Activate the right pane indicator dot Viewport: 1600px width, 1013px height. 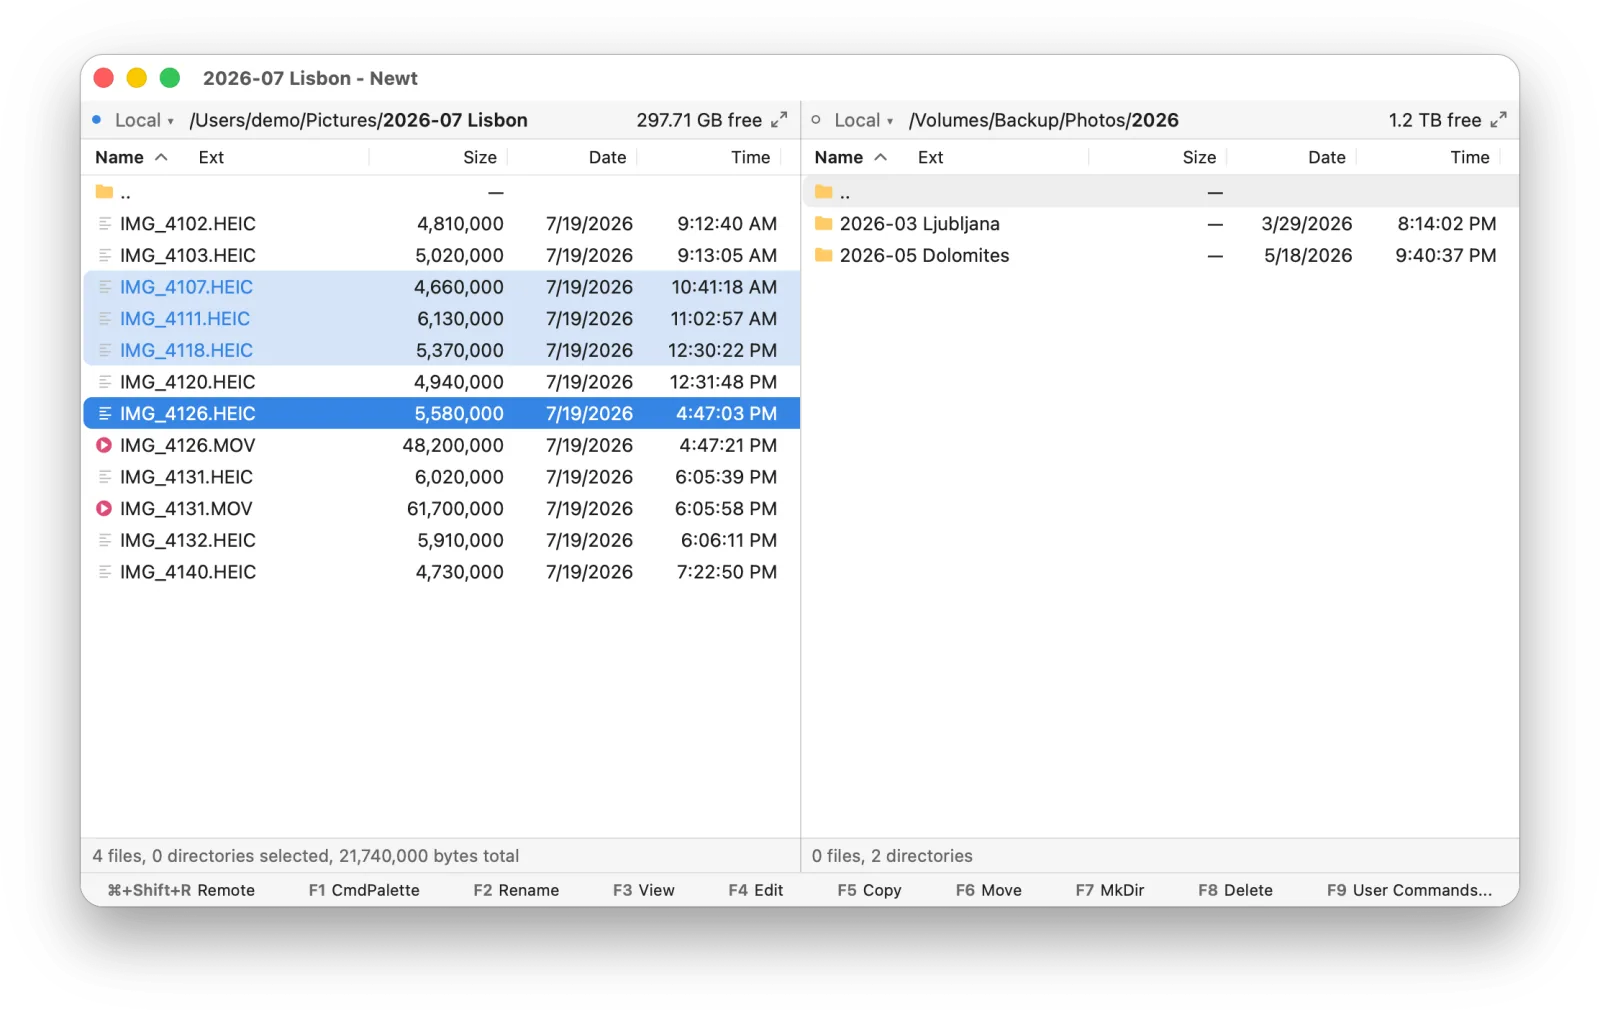[x=816, y=120]
